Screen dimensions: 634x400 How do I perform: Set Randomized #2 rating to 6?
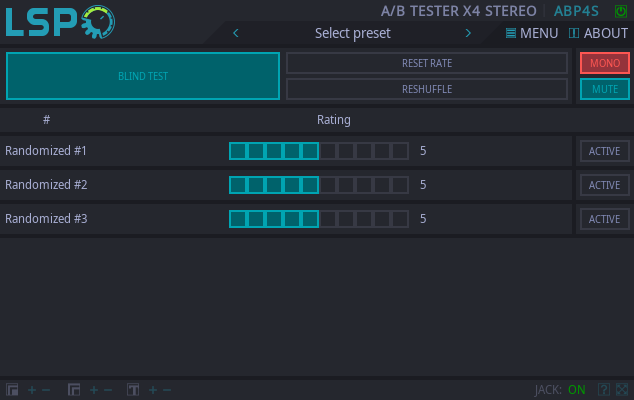(x=328, y=185)
